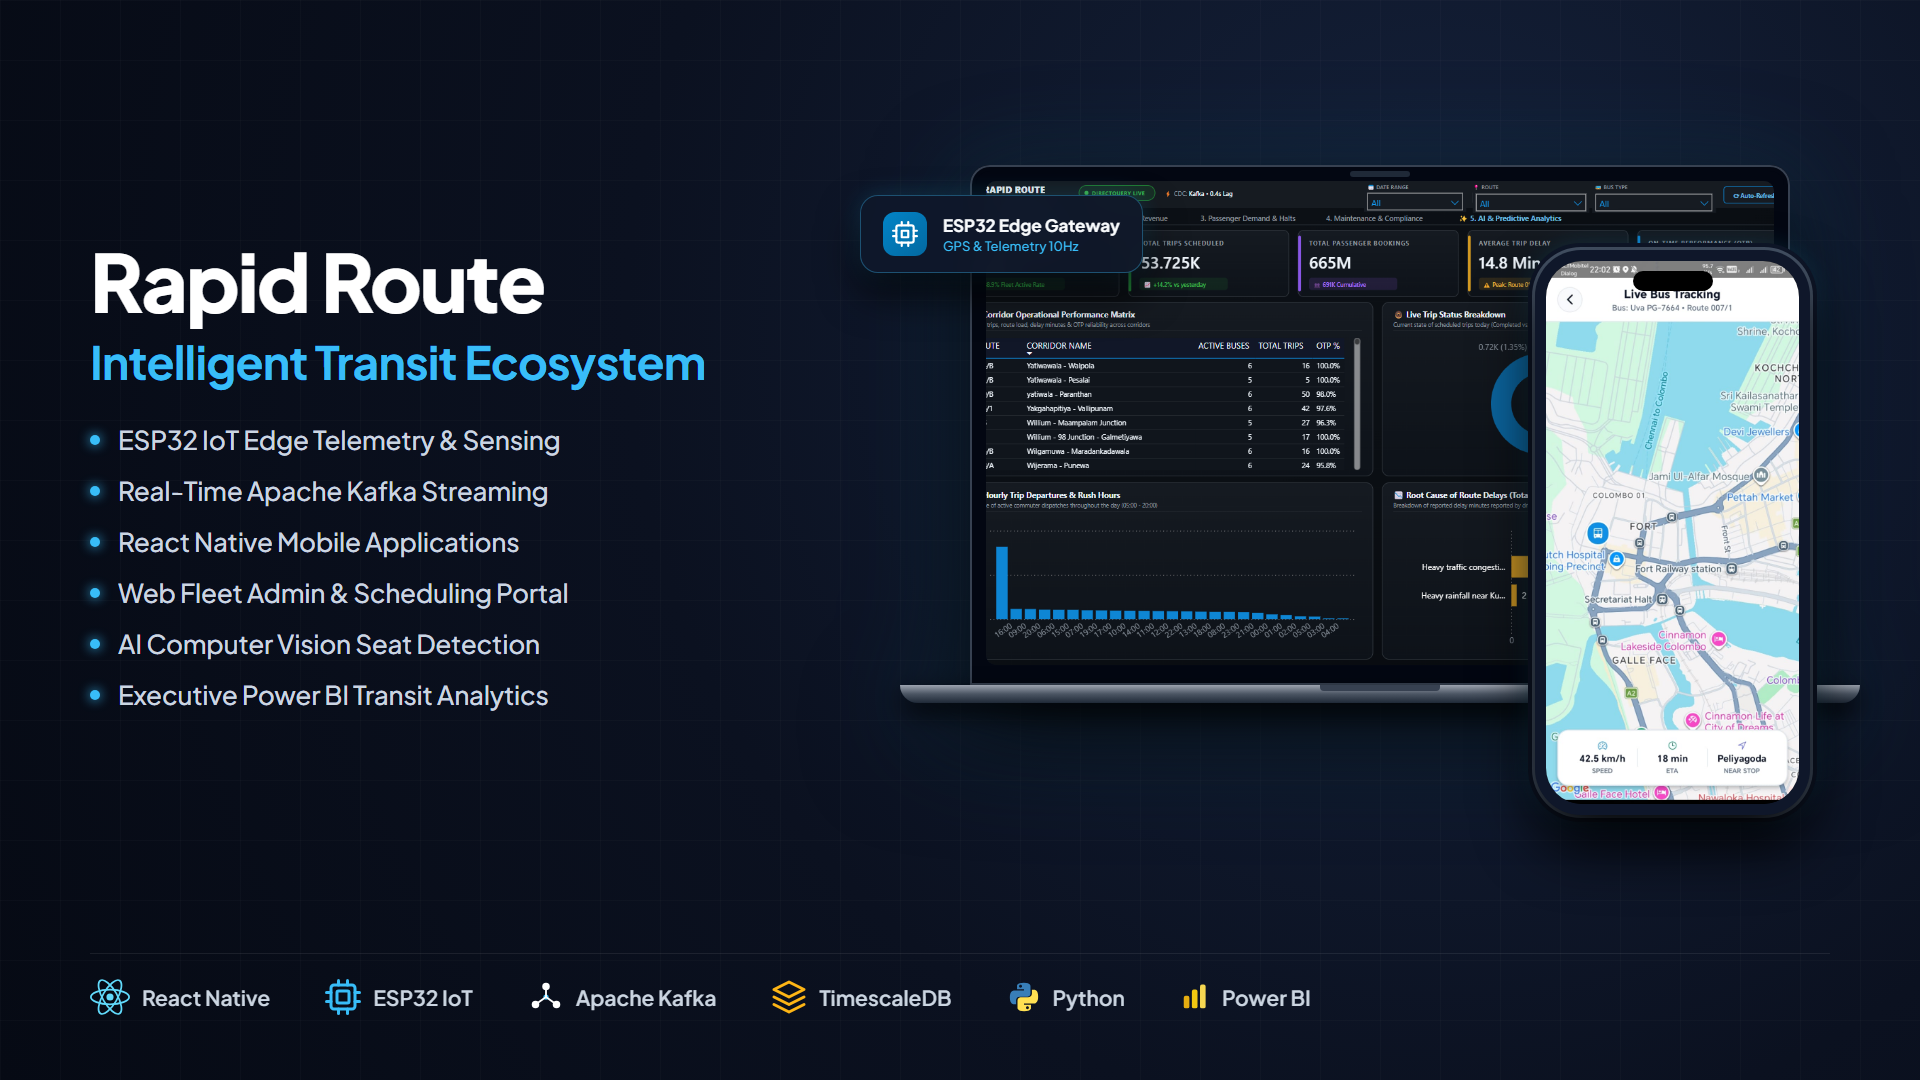
Task: Tap the Pettah Market map label
Action: pyautogui.click(x=1760, y=497)
